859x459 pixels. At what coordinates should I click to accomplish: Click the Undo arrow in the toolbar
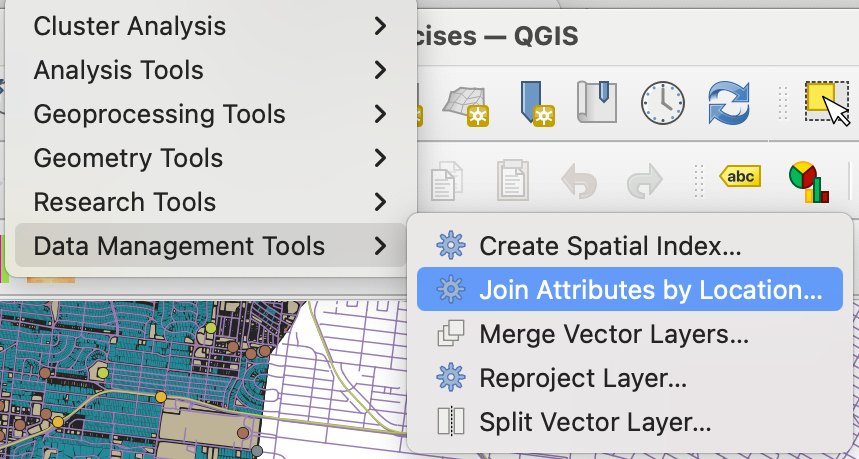[x=579, y=181]
